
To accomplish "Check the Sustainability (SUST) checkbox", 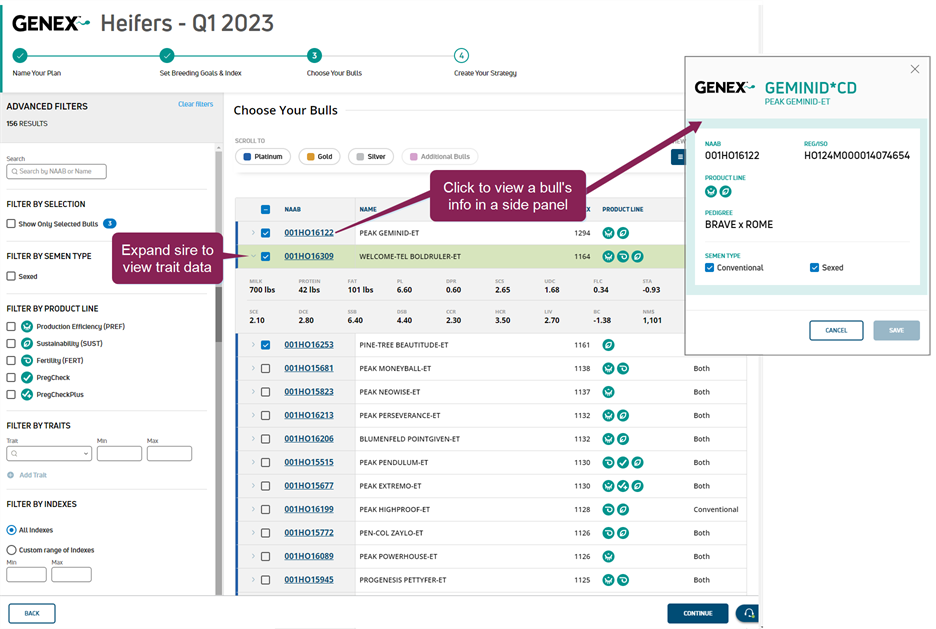I will (x=11, y=343).
